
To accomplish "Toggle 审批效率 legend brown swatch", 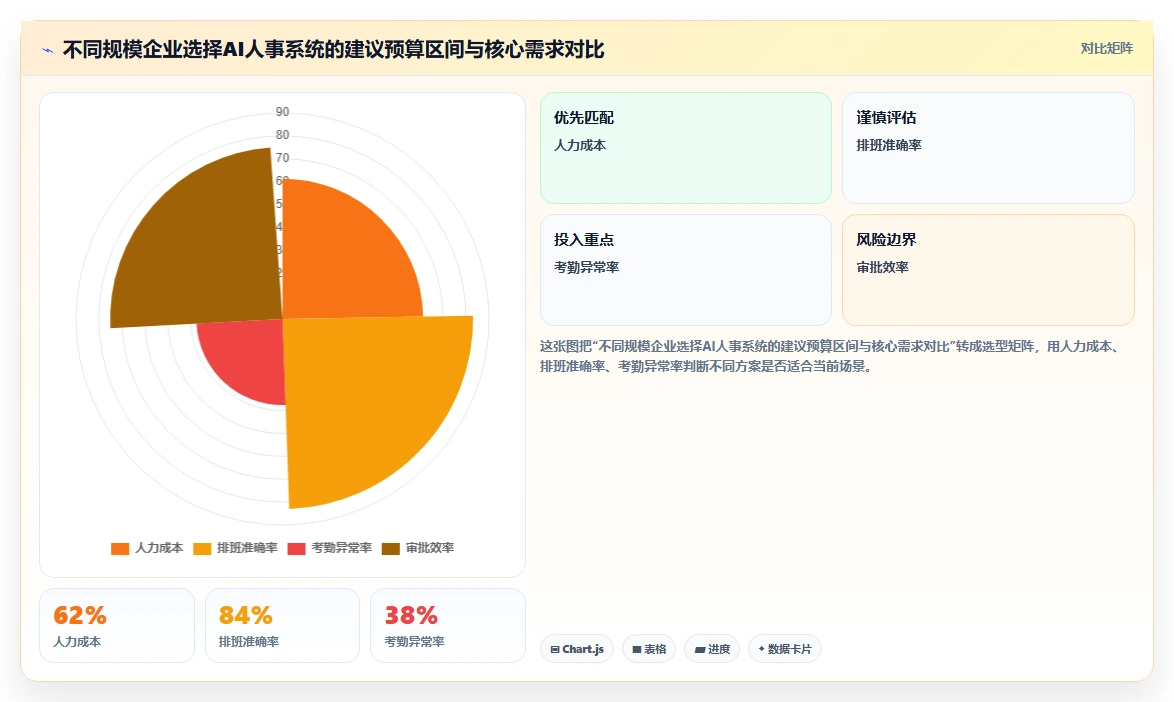I will 391,549.
